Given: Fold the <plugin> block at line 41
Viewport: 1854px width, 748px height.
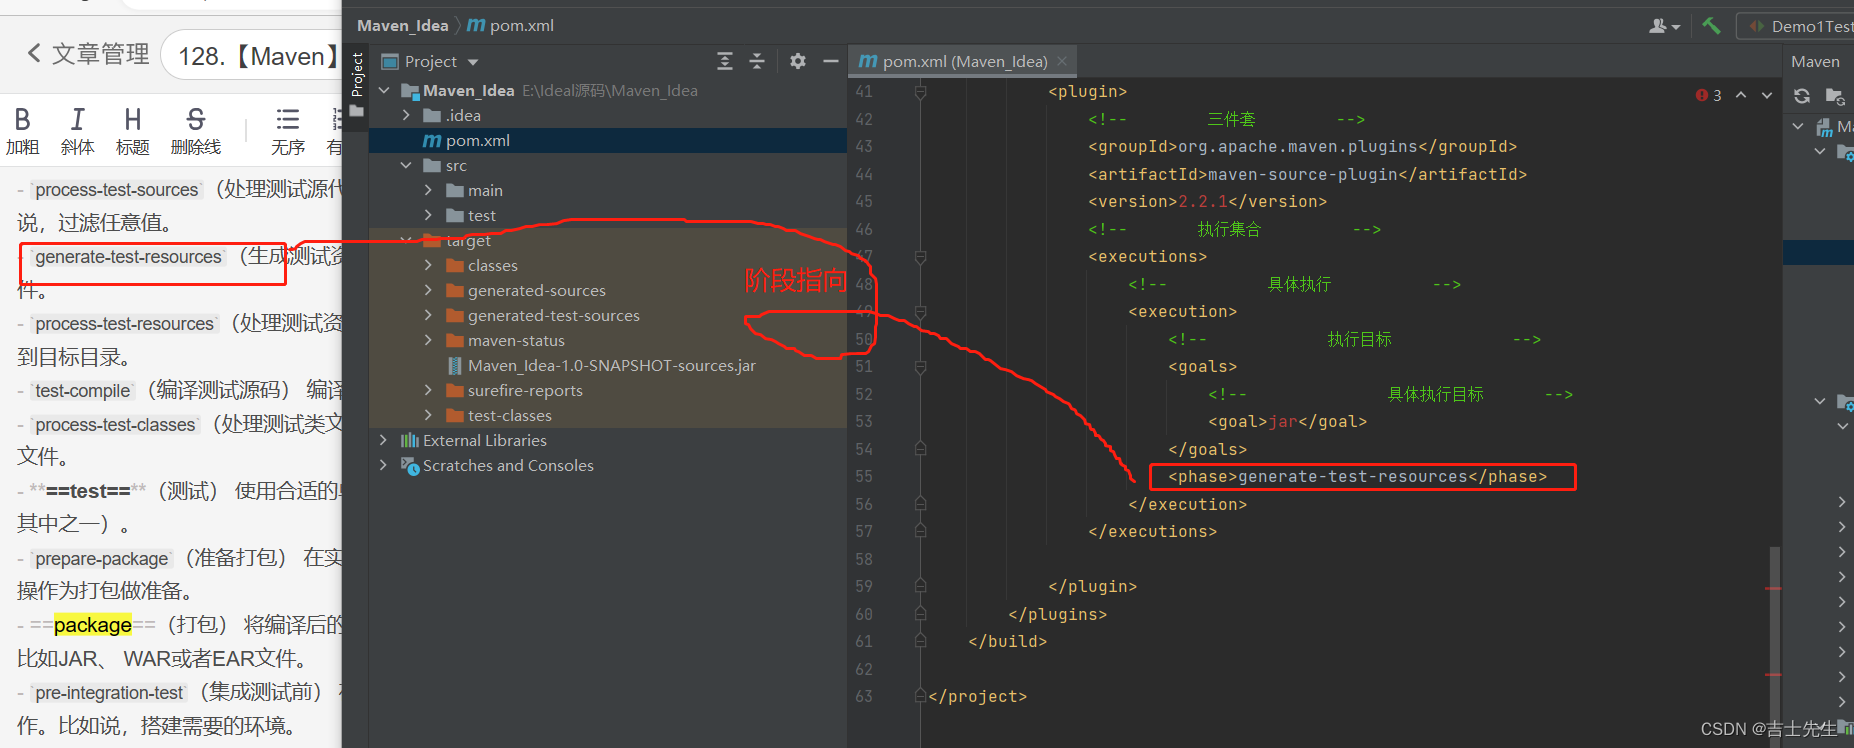Looking at the screenshot, I should click(x=920, y=92).
